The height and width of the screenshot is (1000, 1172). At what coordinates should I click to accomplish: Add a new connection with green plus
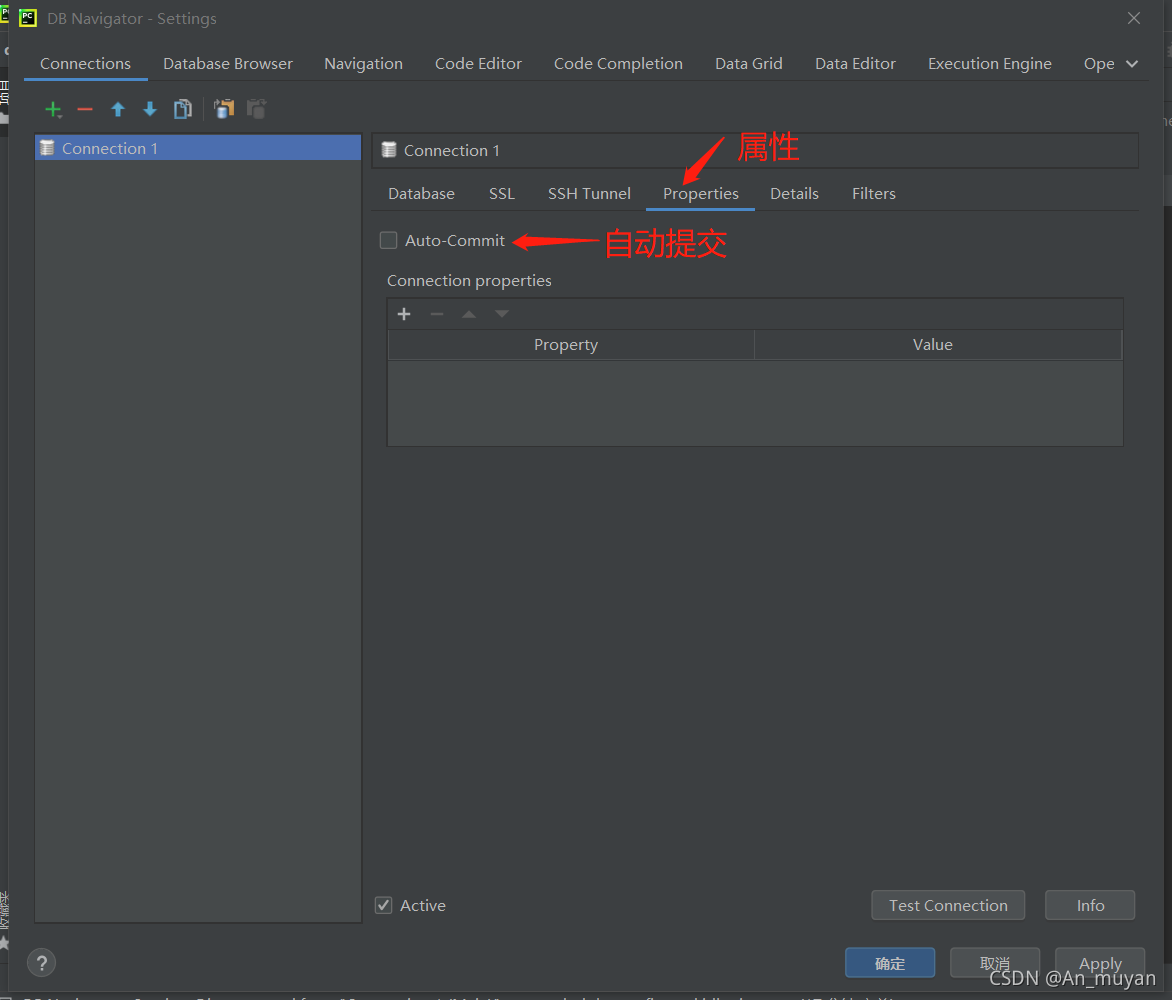(x=53, y=110)
